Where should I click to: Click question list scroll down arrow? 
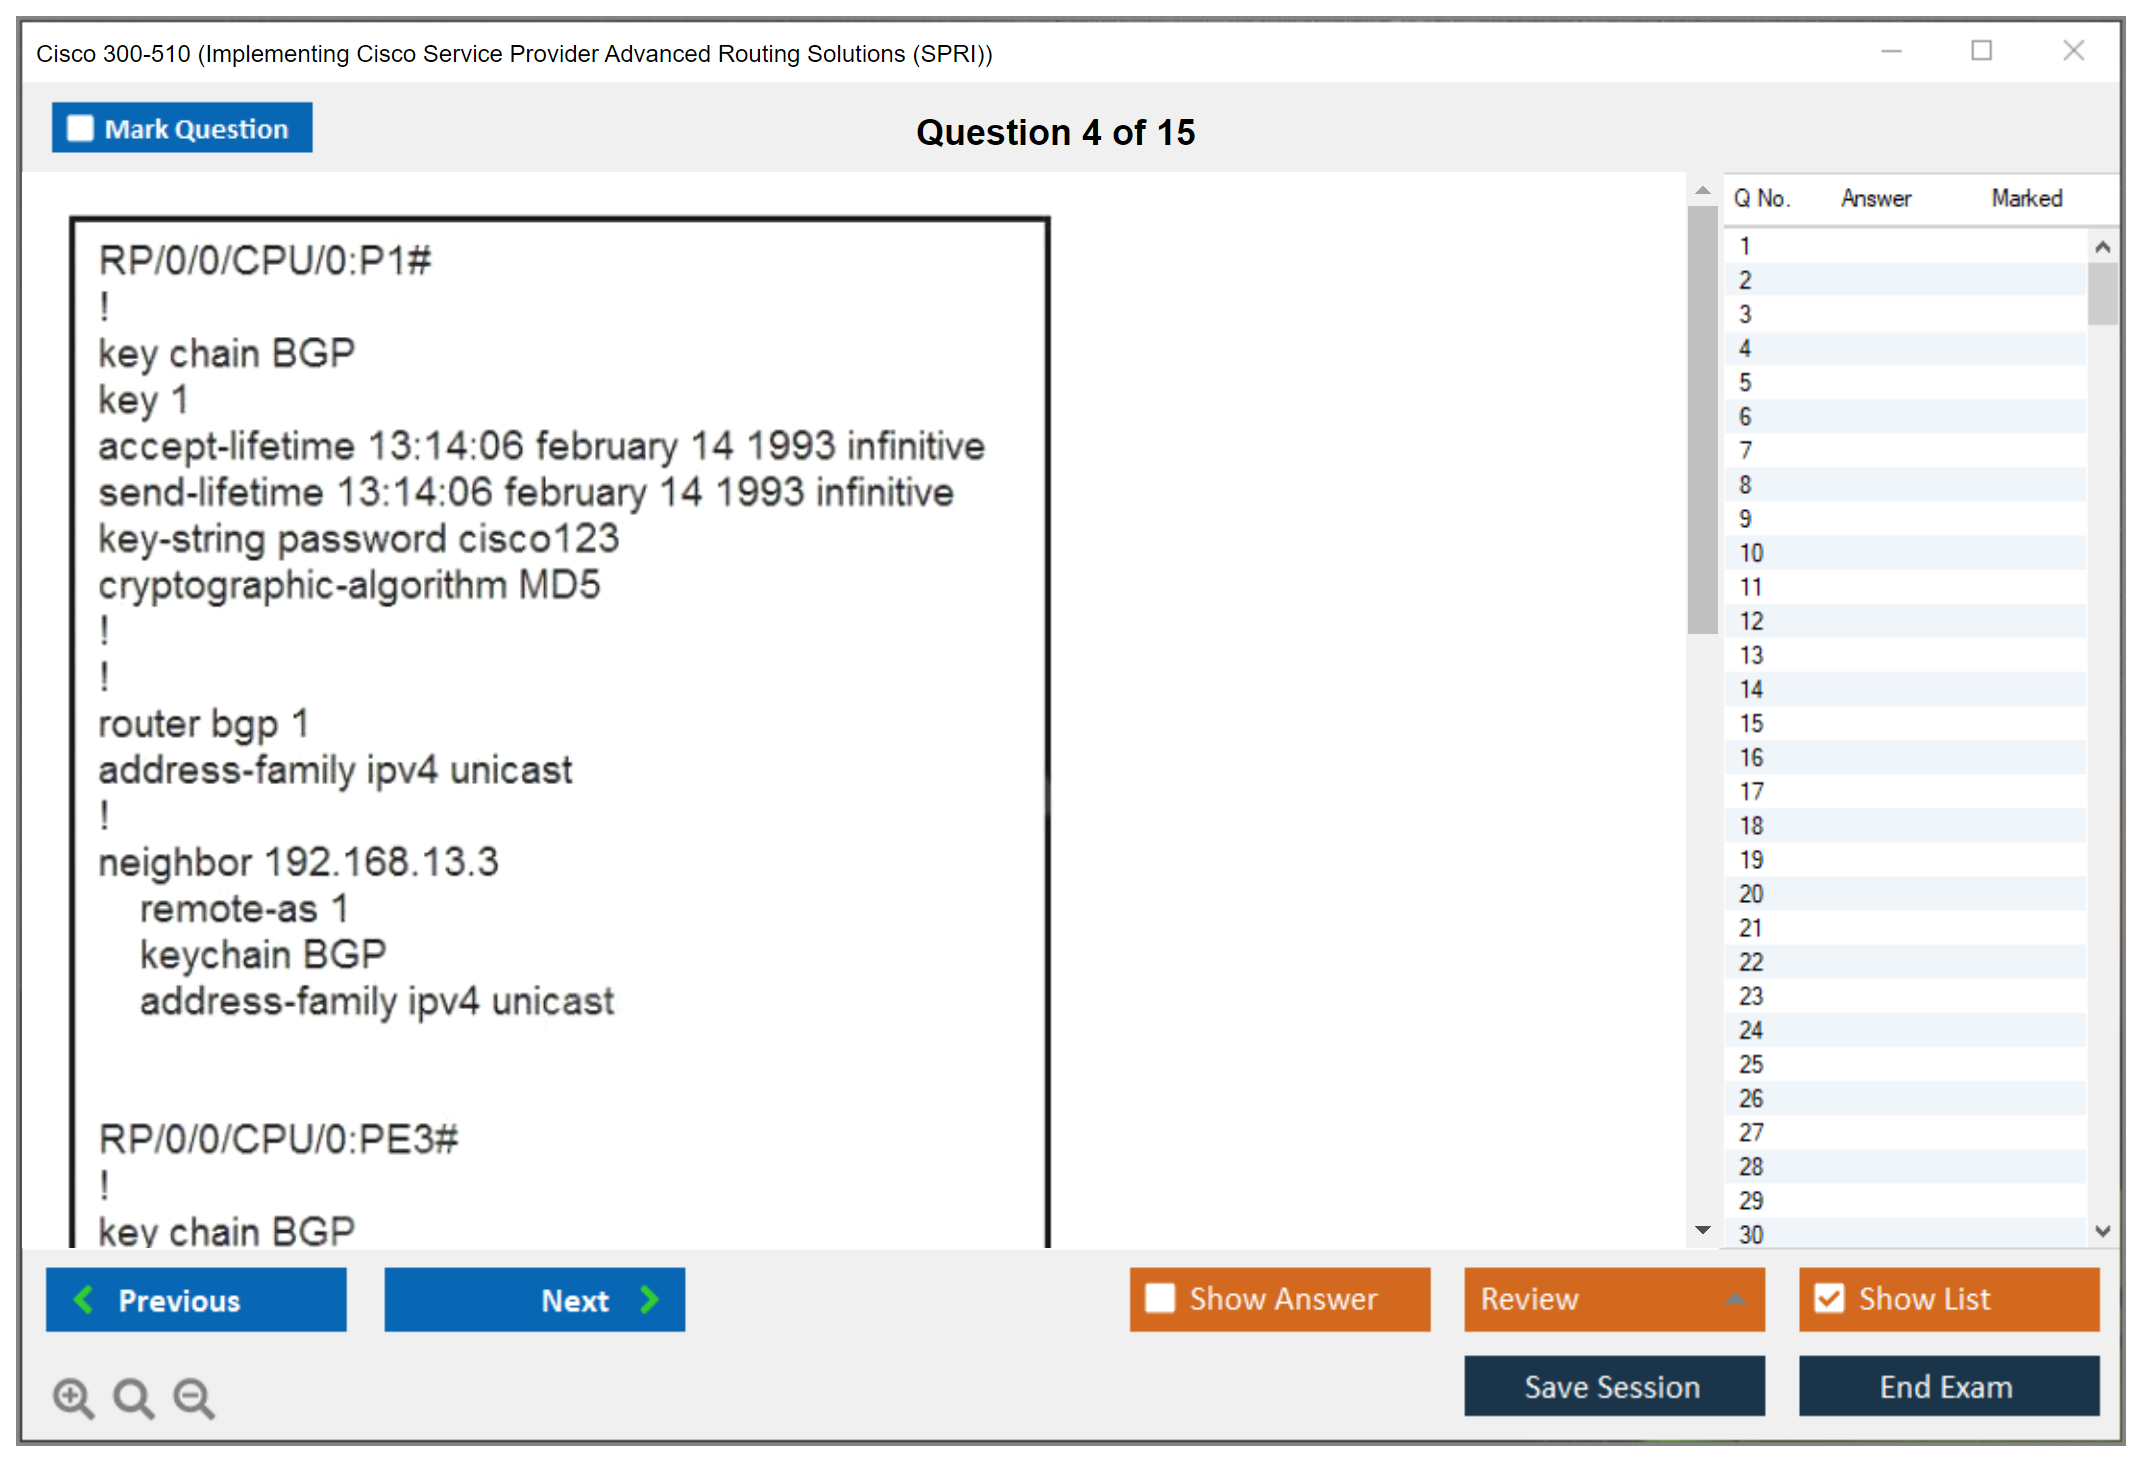(2102, 1231)
